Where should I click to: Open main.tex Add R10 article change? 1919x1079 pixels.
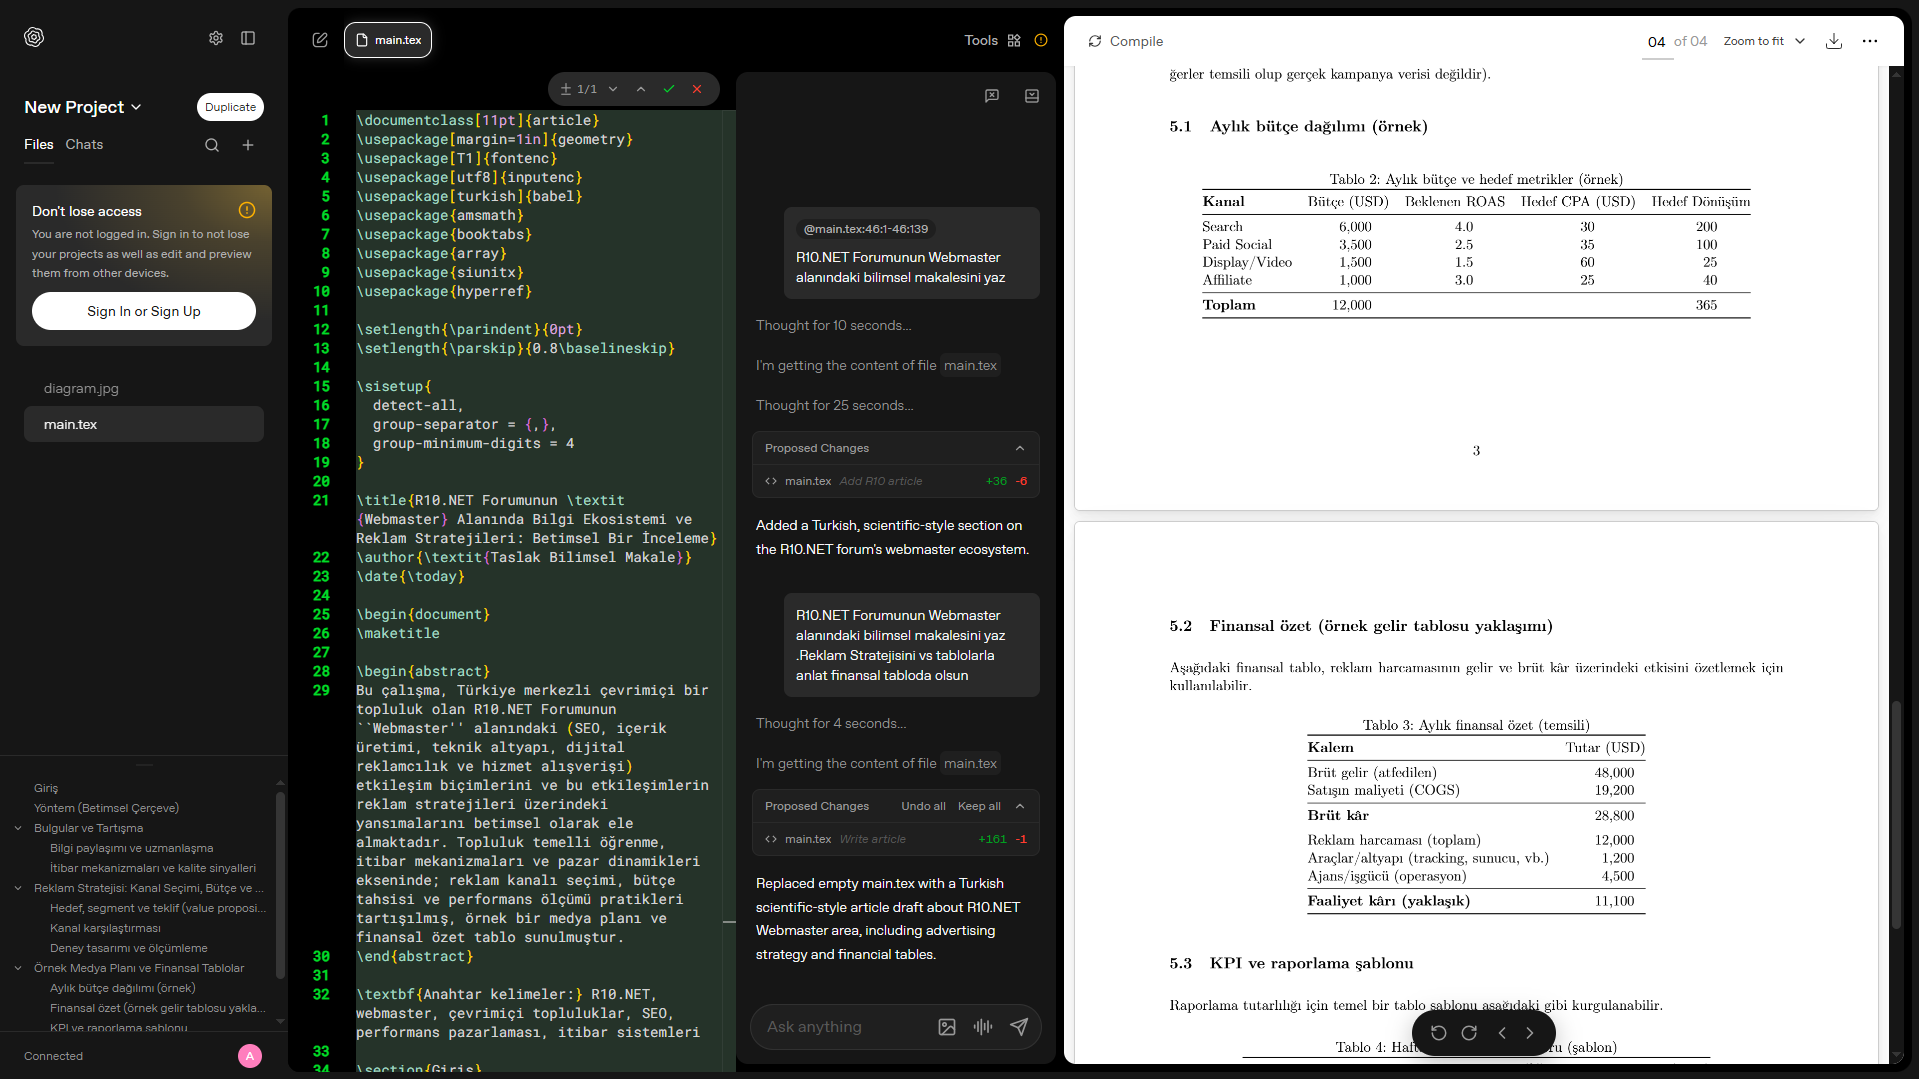(896, 481)
